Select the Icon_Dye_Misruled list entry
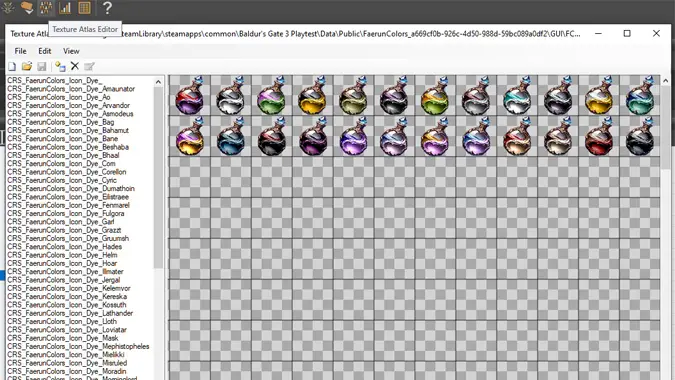 [x=67, y=363]
